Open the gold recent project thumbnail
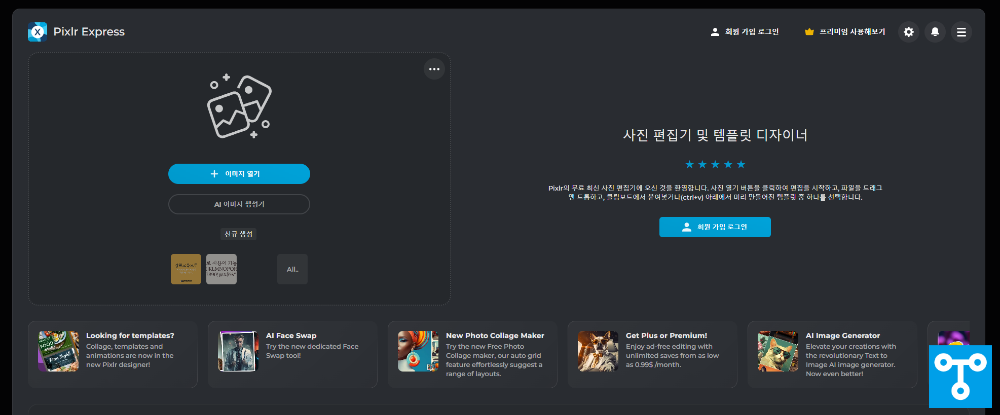Image resolution: width=1000 pixels, height=415 pixels. (x=186, y=269)
